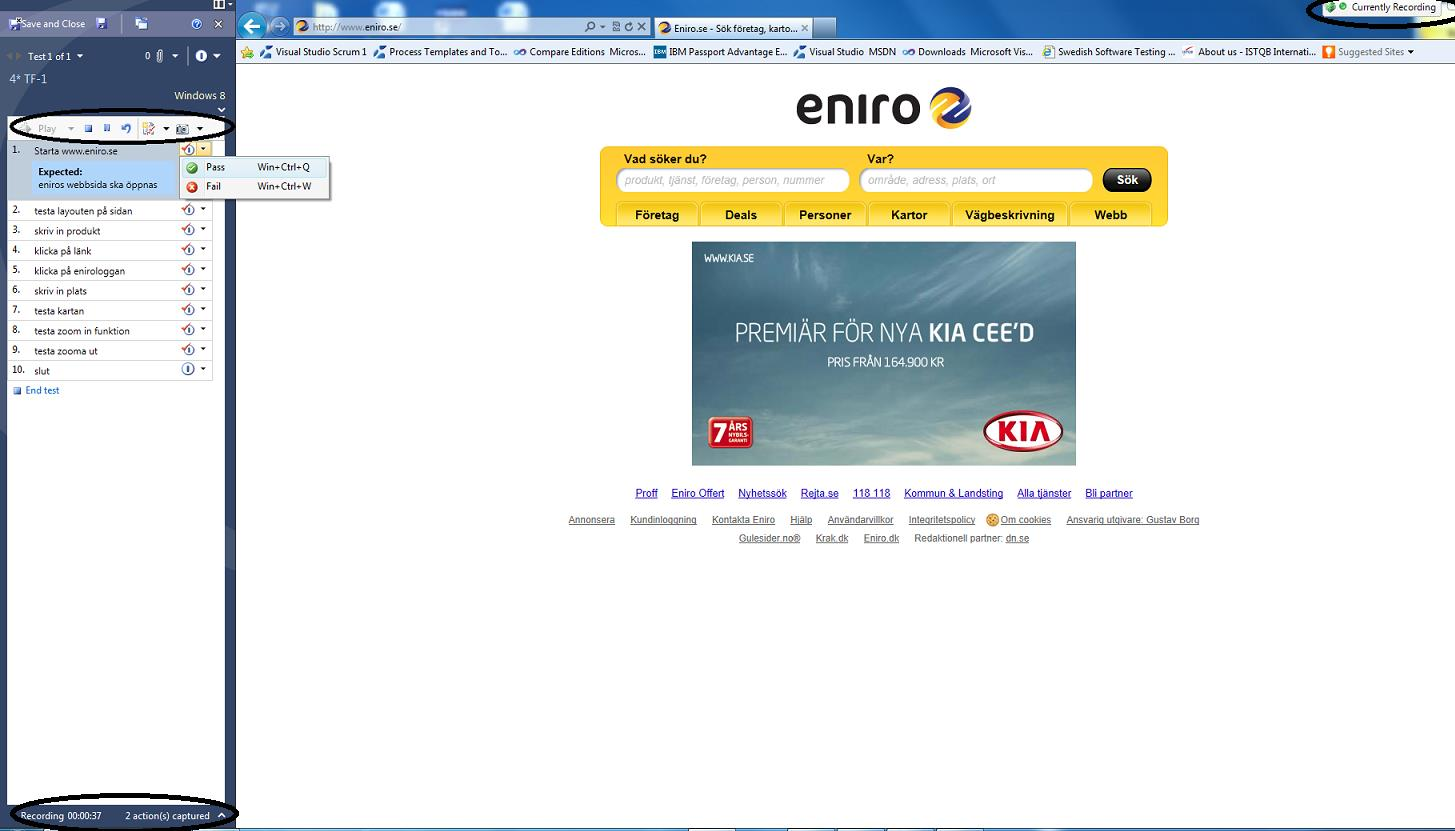Click the 'Var?' location field

coord(976,180)
